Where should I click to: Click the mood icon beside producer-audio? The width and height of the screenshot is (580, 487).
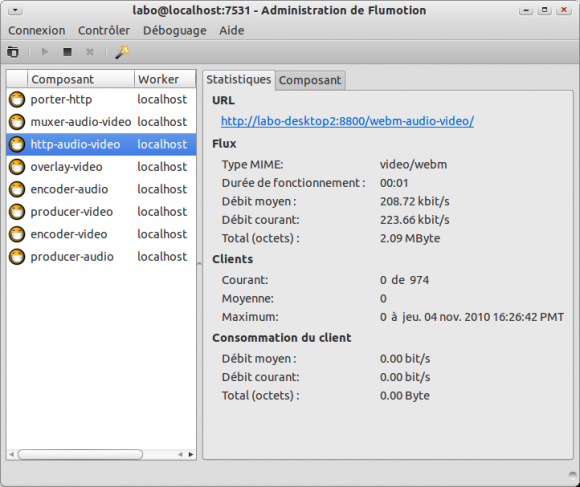17,257
